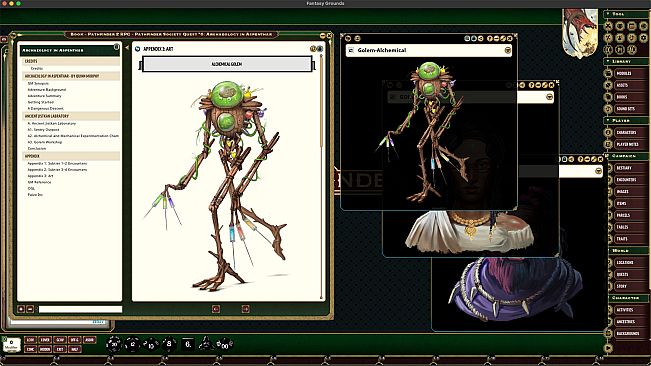
Task: Open Appendix 3: Art entry
Action: tap(40, 176)
